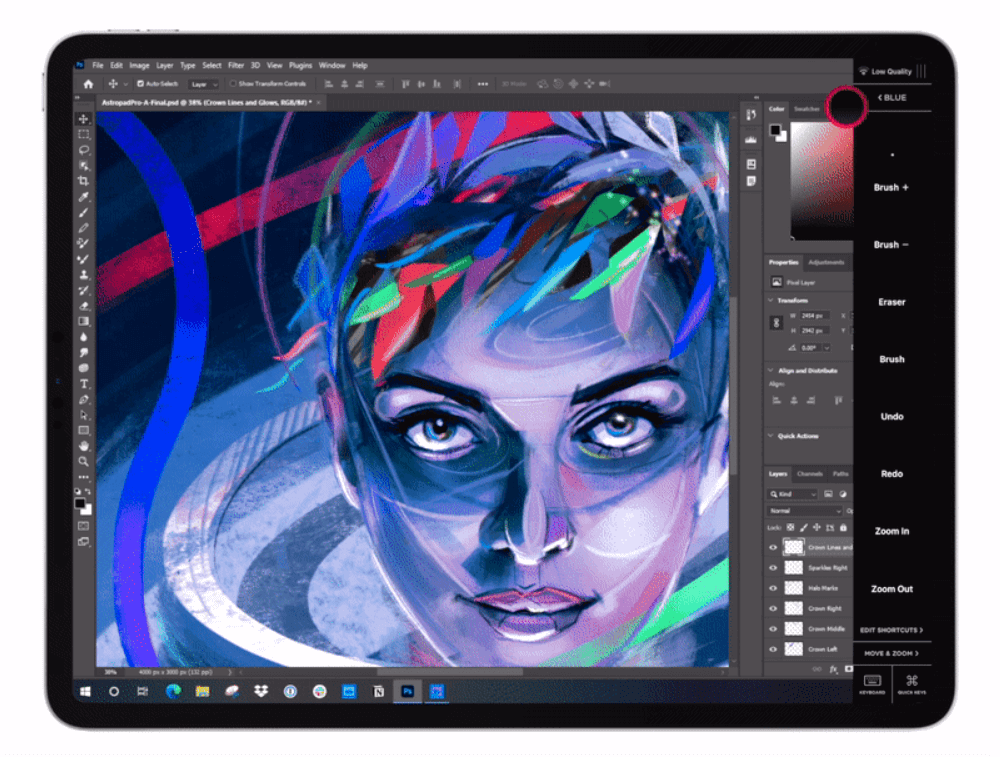Open the rotation angle dropdown arrow
The width and height of the screenshot is (1000, 757).
click(827, 348)
